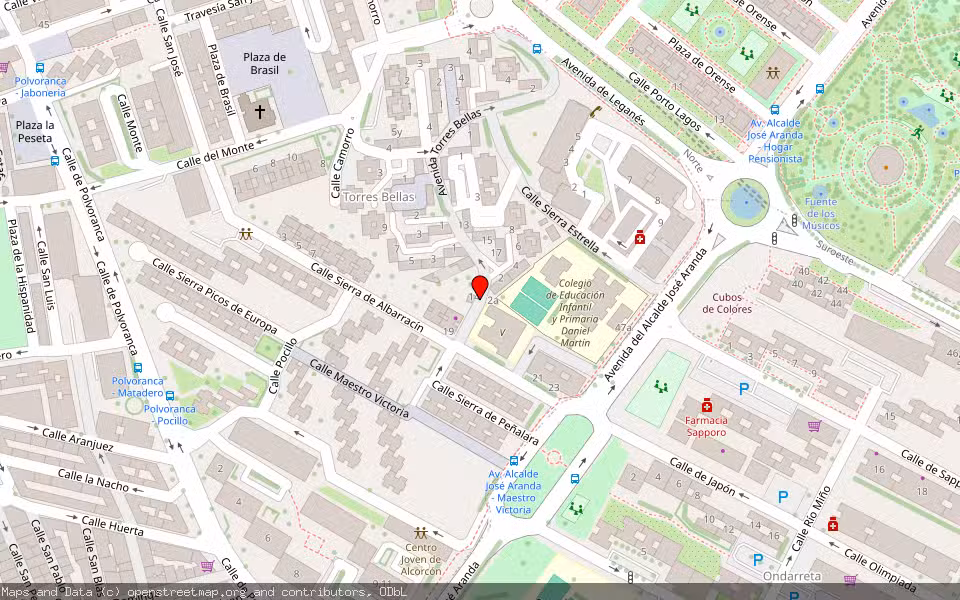The image size is (960, 600).
Task: Click the pharmacy icon above Calle Olimpiada
Action: (x=833, y=524)
